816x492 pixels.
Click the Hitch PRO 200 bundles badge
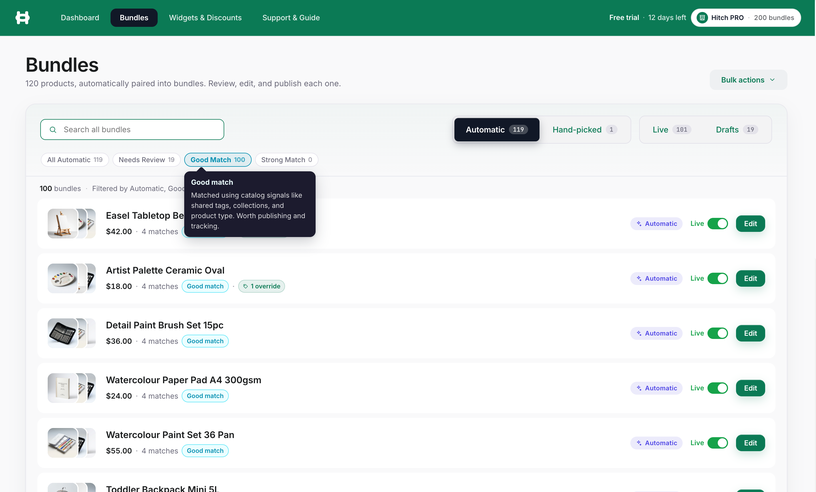pyautogui.click(x=746, y=18)
